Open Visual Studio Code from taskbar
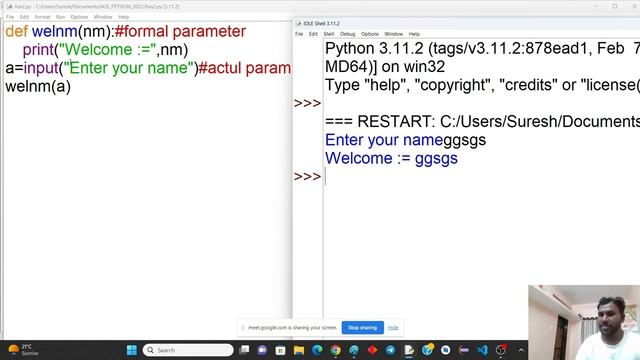The image size is (640, 360). point(482,350)
